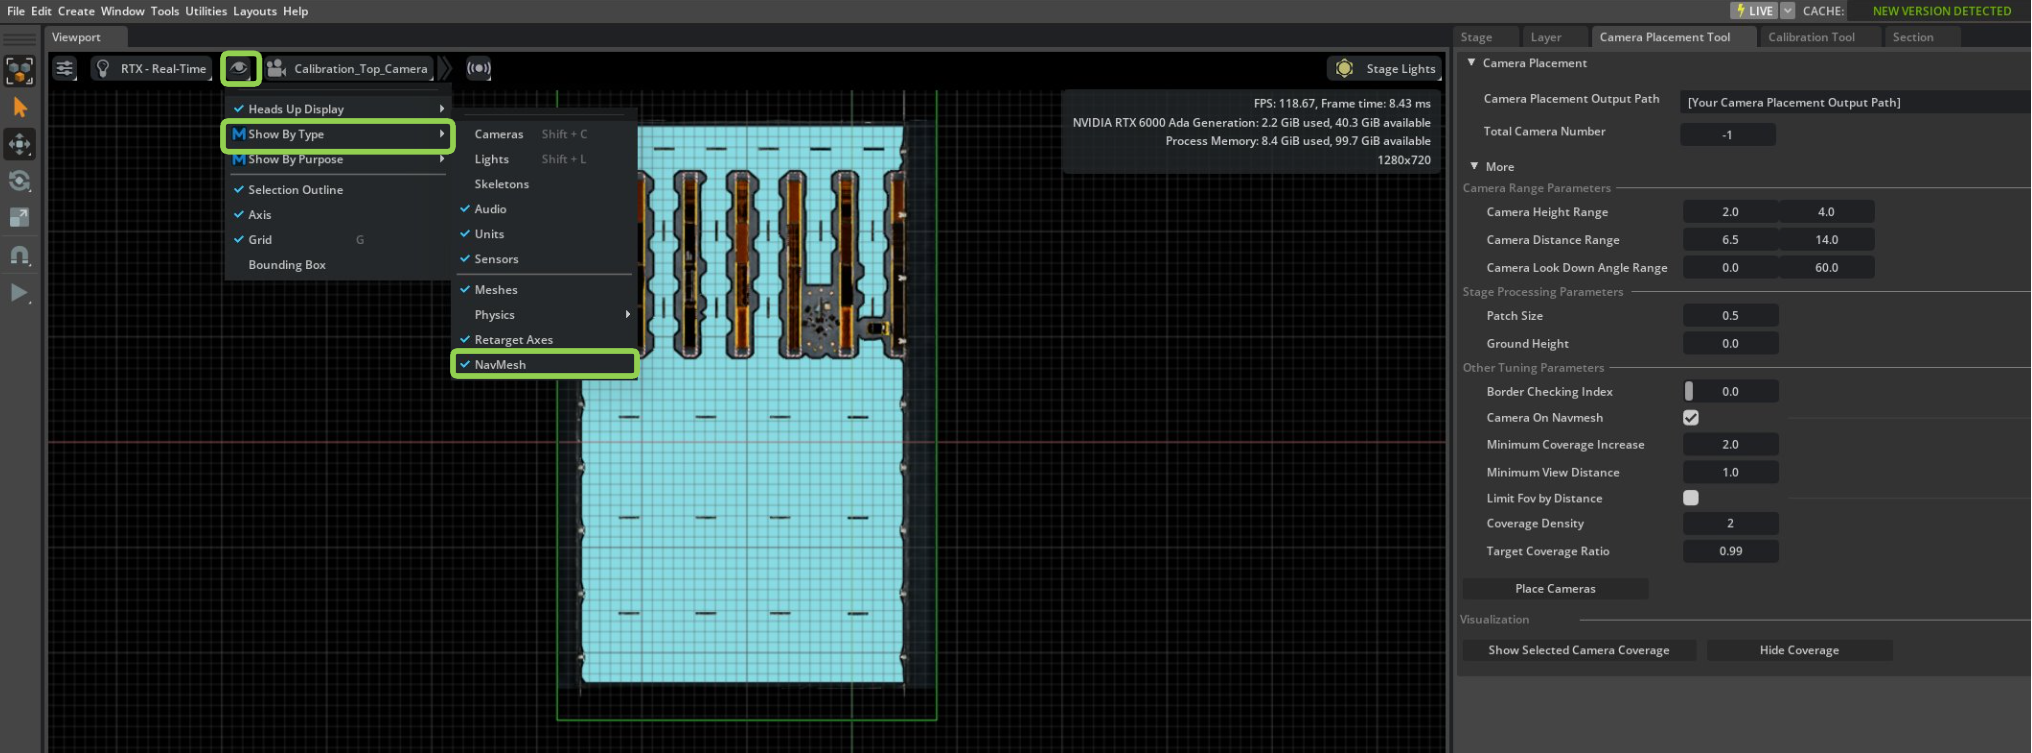The image size is (2032, 753).
Task: Open the Utilities menu
Action: (x=206, y=11)
